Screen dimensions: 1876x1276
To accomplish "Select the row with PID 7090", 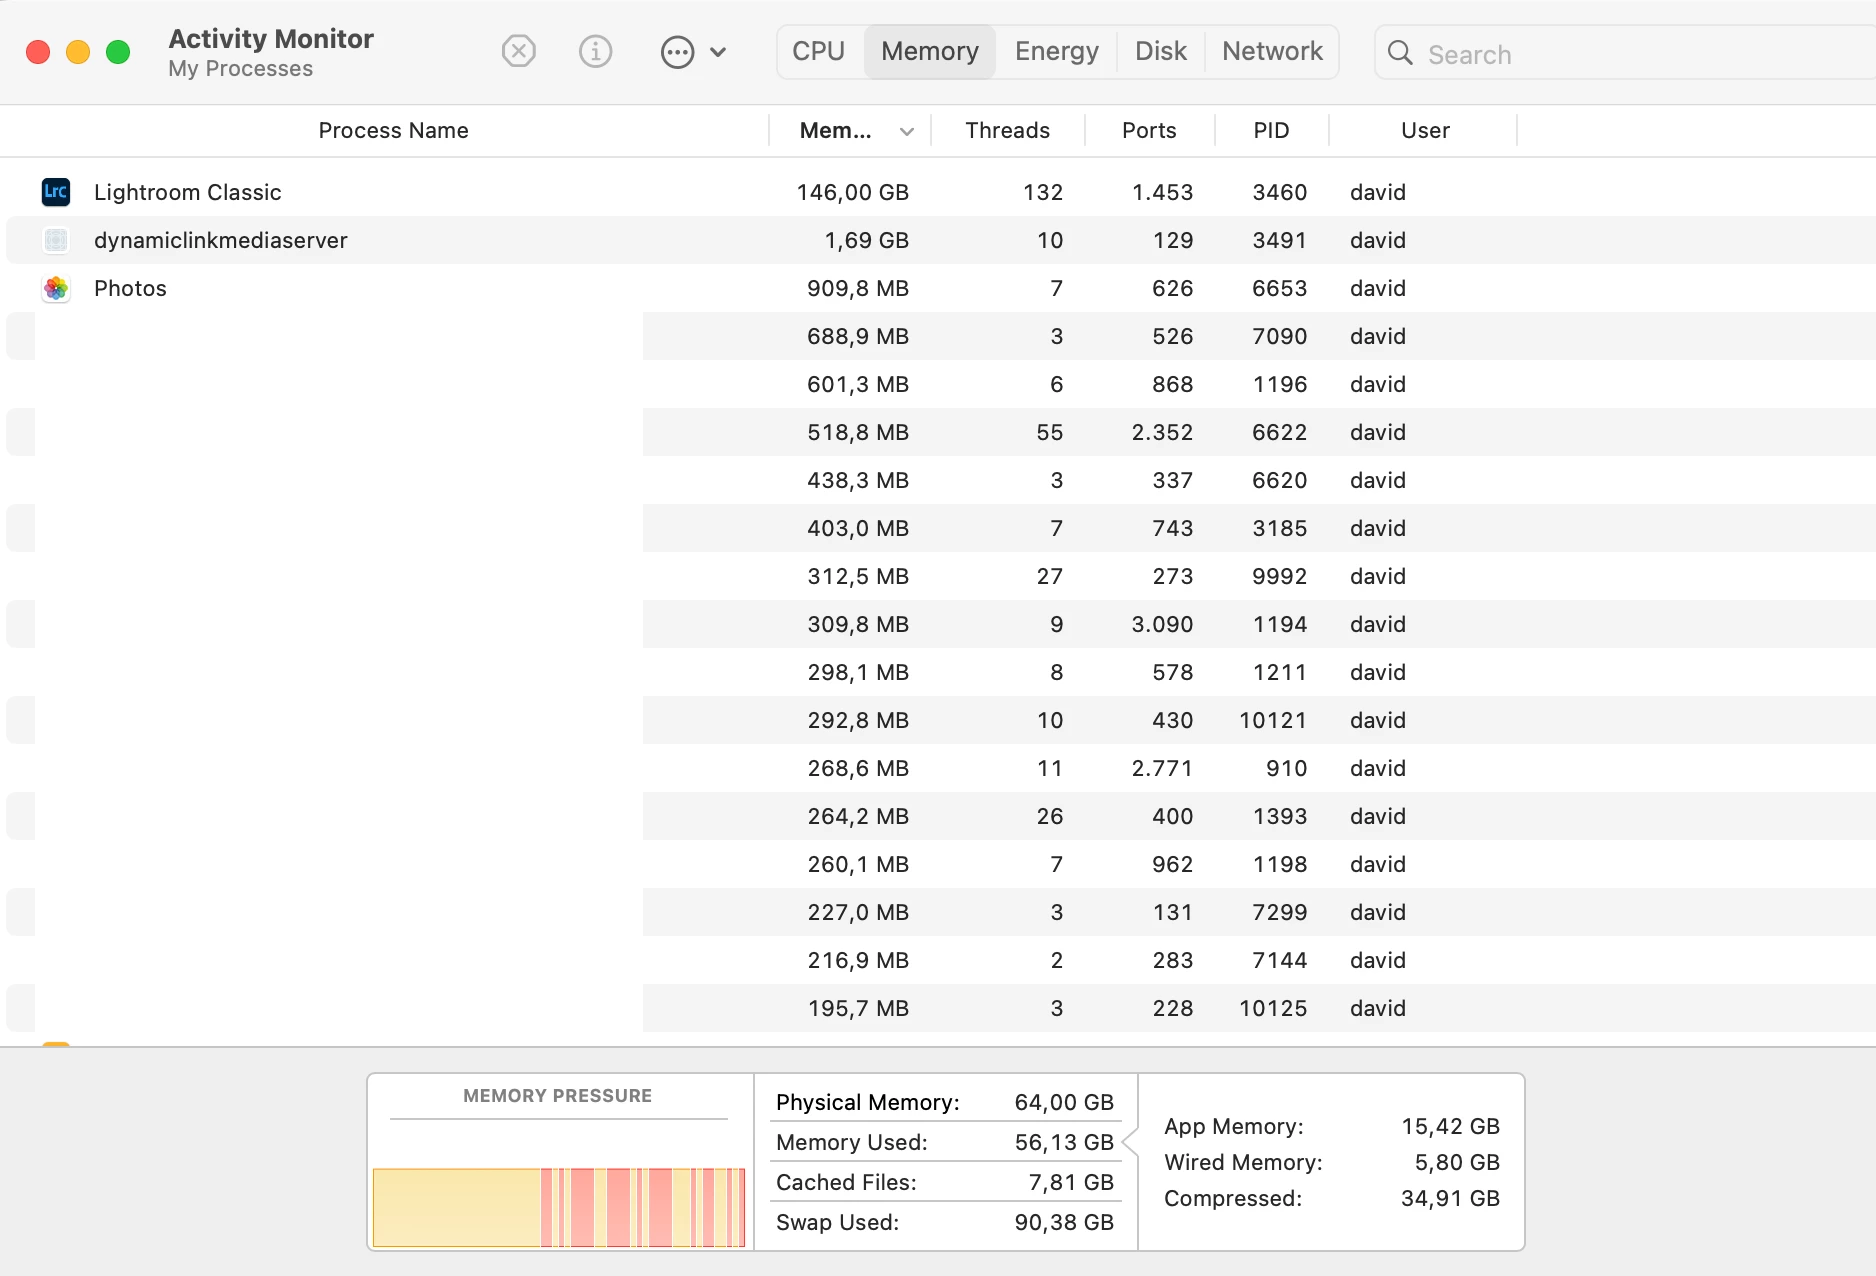I will (x=940, y=336).
